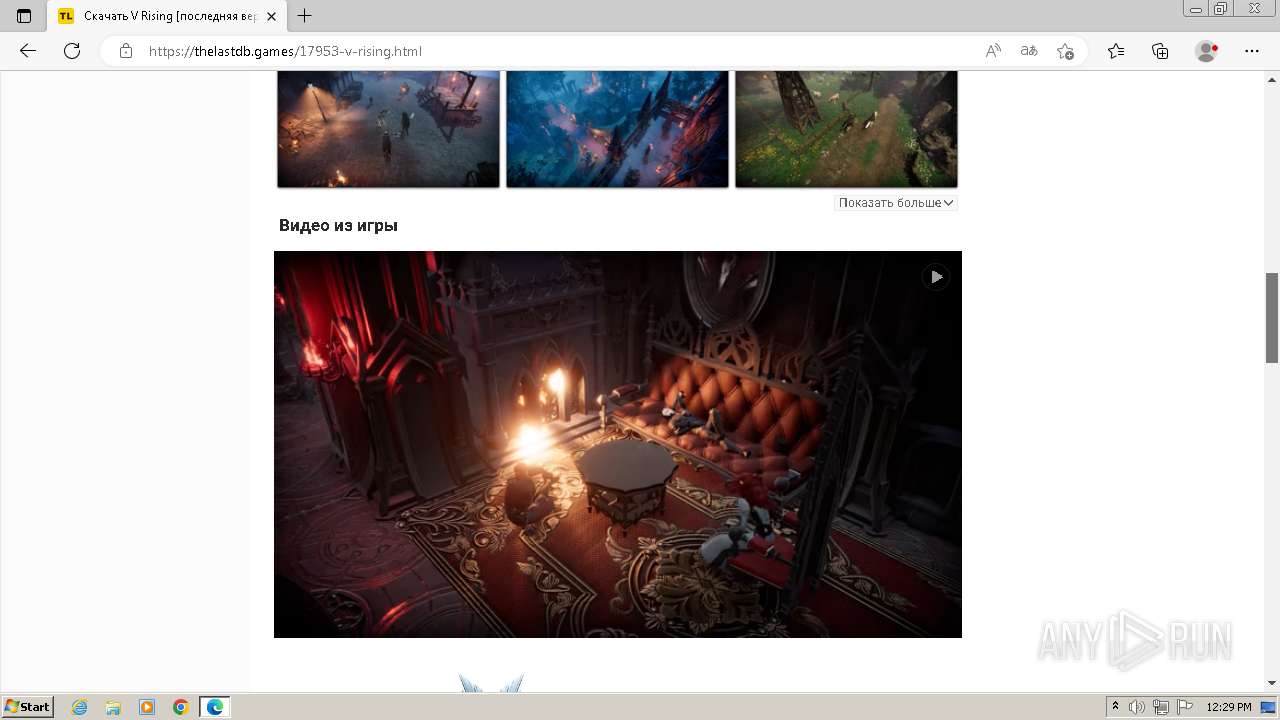Open the translate page option
Viewport: 1280px width, 720px height.
tap(1029, 51)
